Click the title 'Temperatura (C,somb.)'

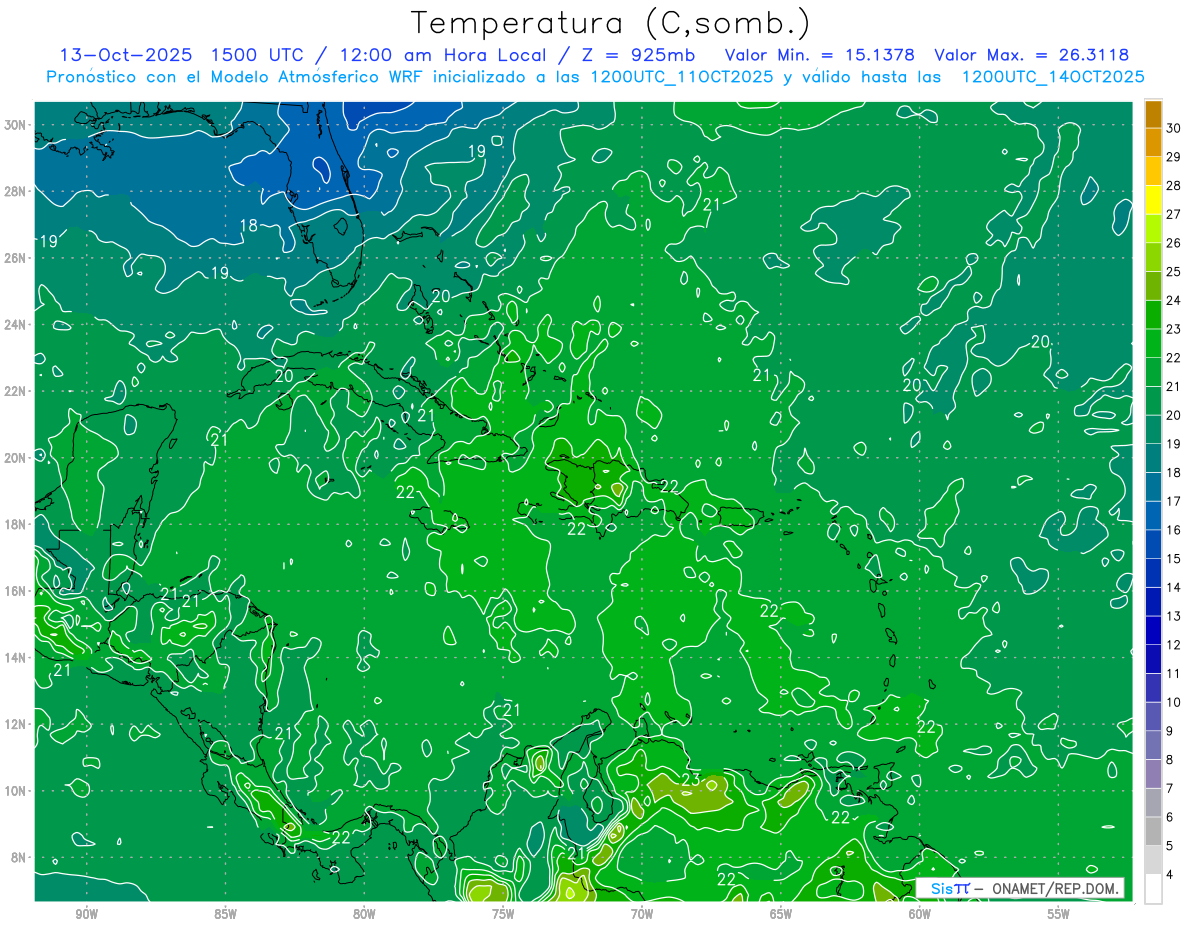[611, 23]
